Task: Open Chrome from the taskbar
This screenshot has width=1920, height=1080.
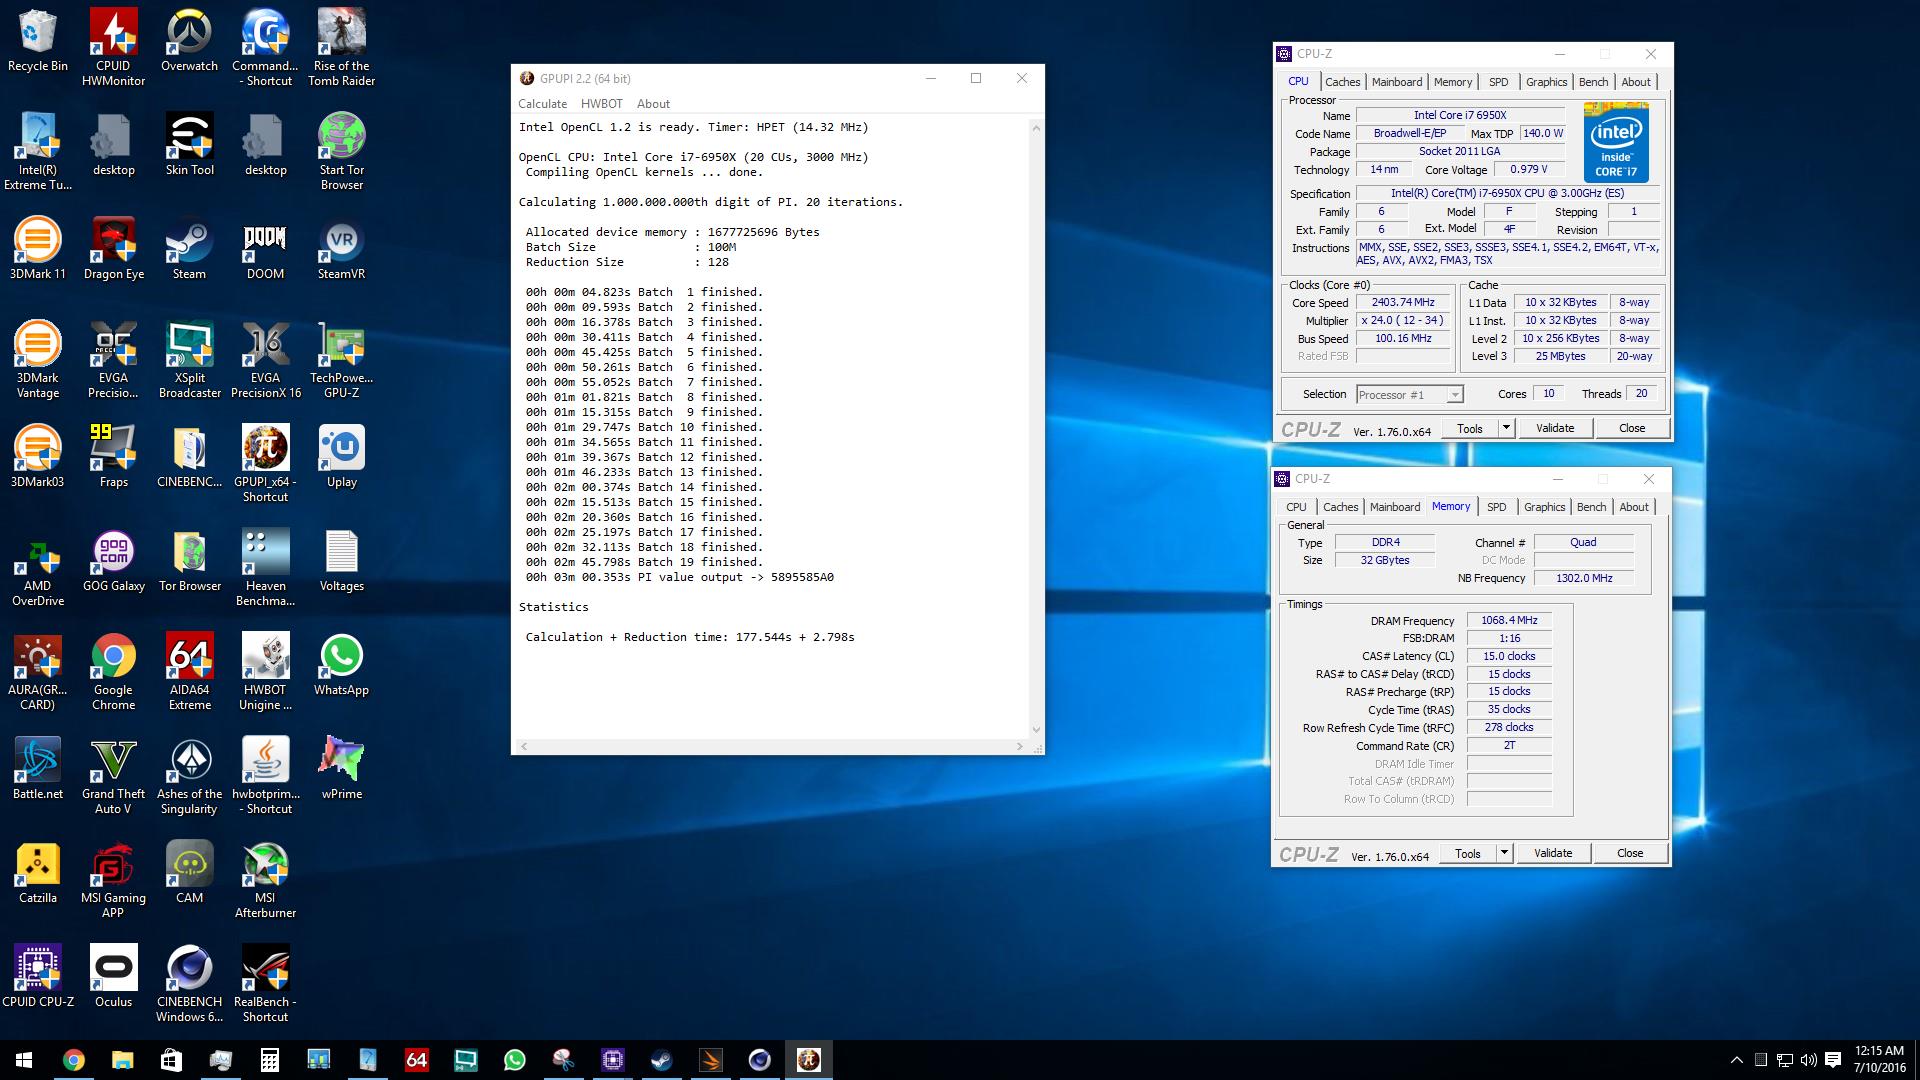Action: click(73, 1060)
